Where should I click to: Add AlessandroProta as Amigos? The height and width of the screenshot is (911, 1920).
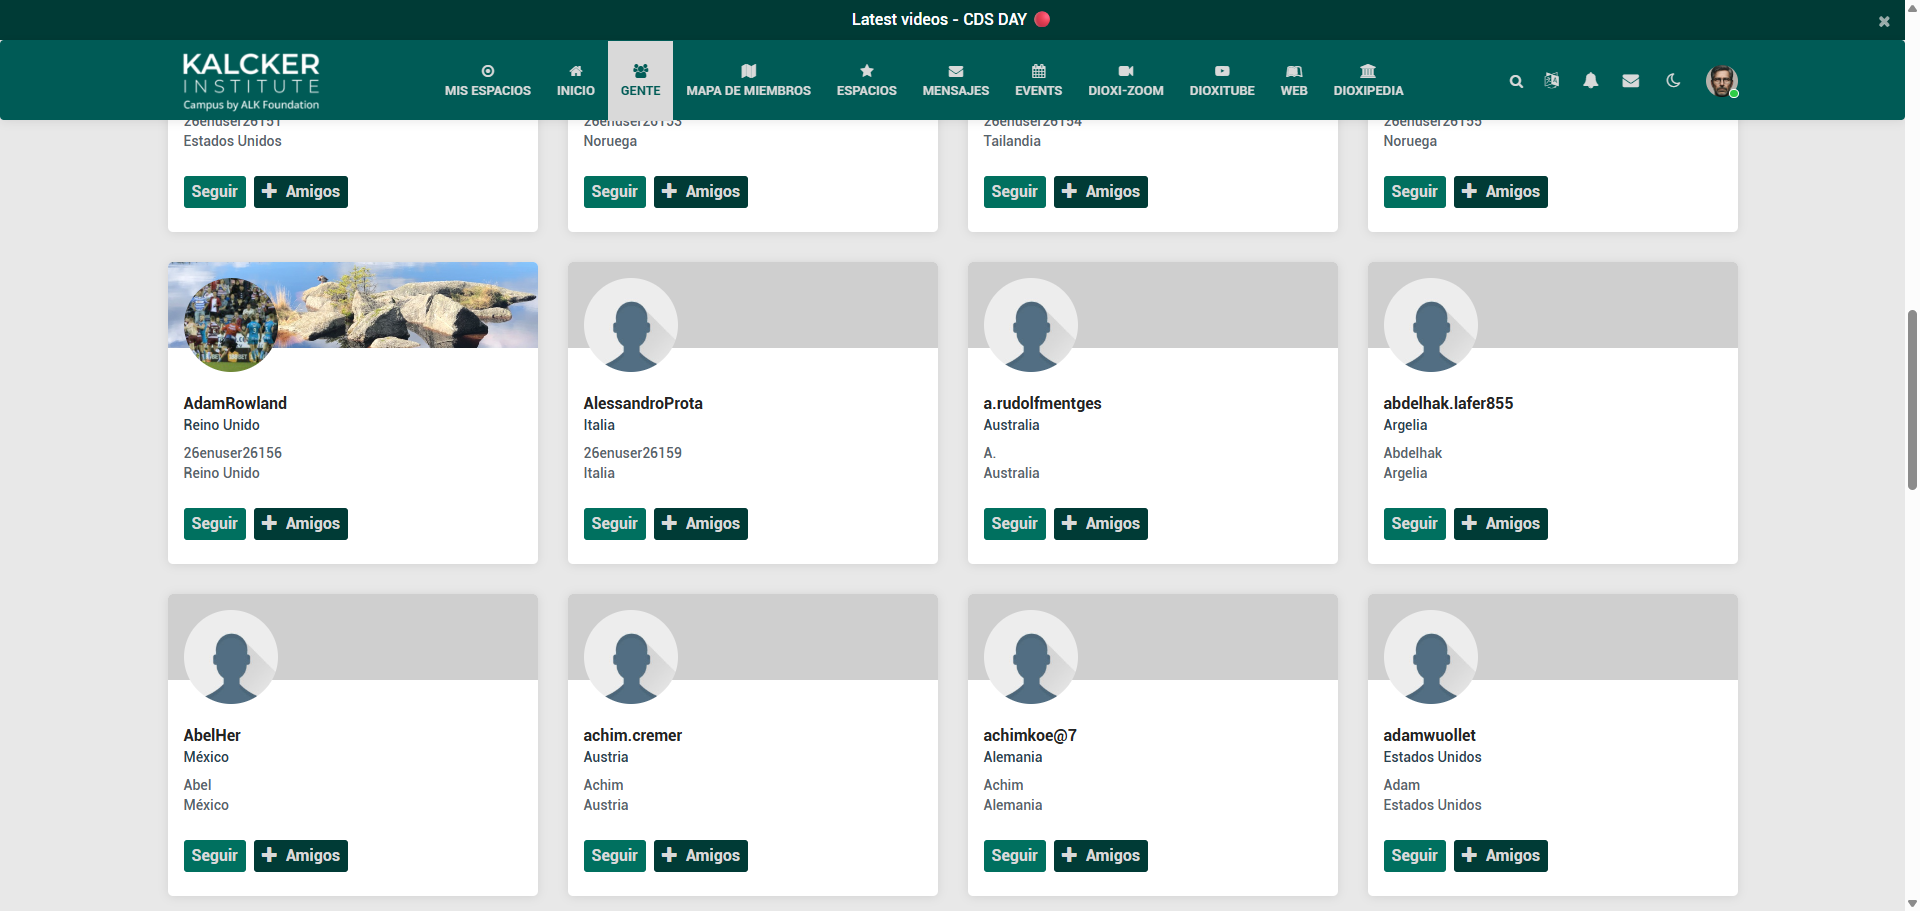(700, 524)
